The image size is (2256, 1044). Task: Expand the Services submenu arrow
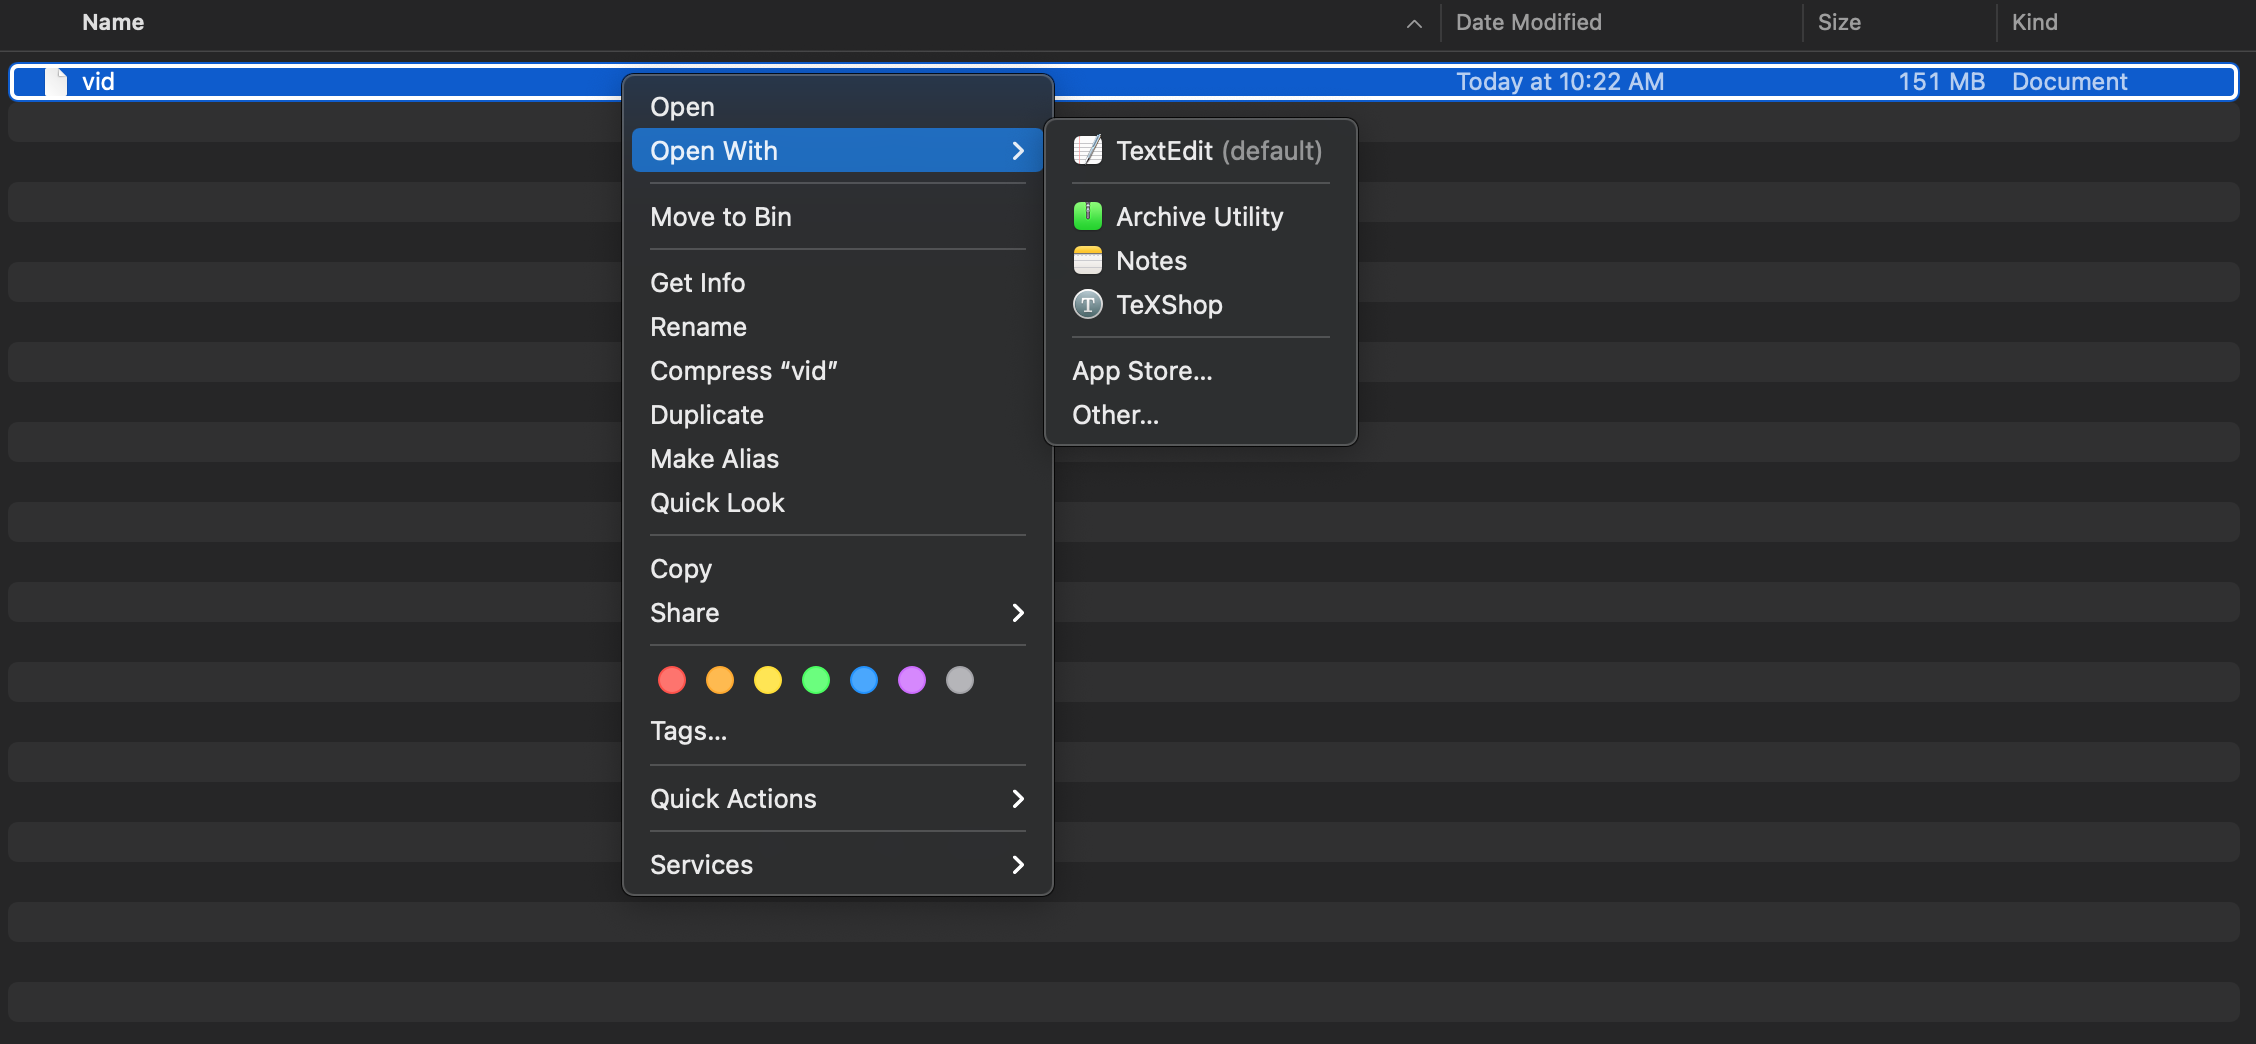1018,865
